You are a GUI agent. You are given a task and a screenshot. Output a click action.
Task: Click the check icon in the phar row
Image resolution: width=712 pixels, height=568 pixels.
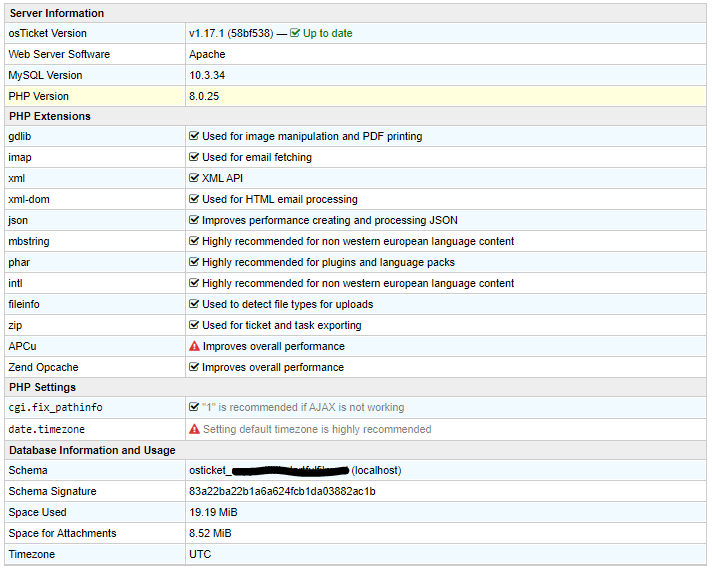(x=195, y=263)
